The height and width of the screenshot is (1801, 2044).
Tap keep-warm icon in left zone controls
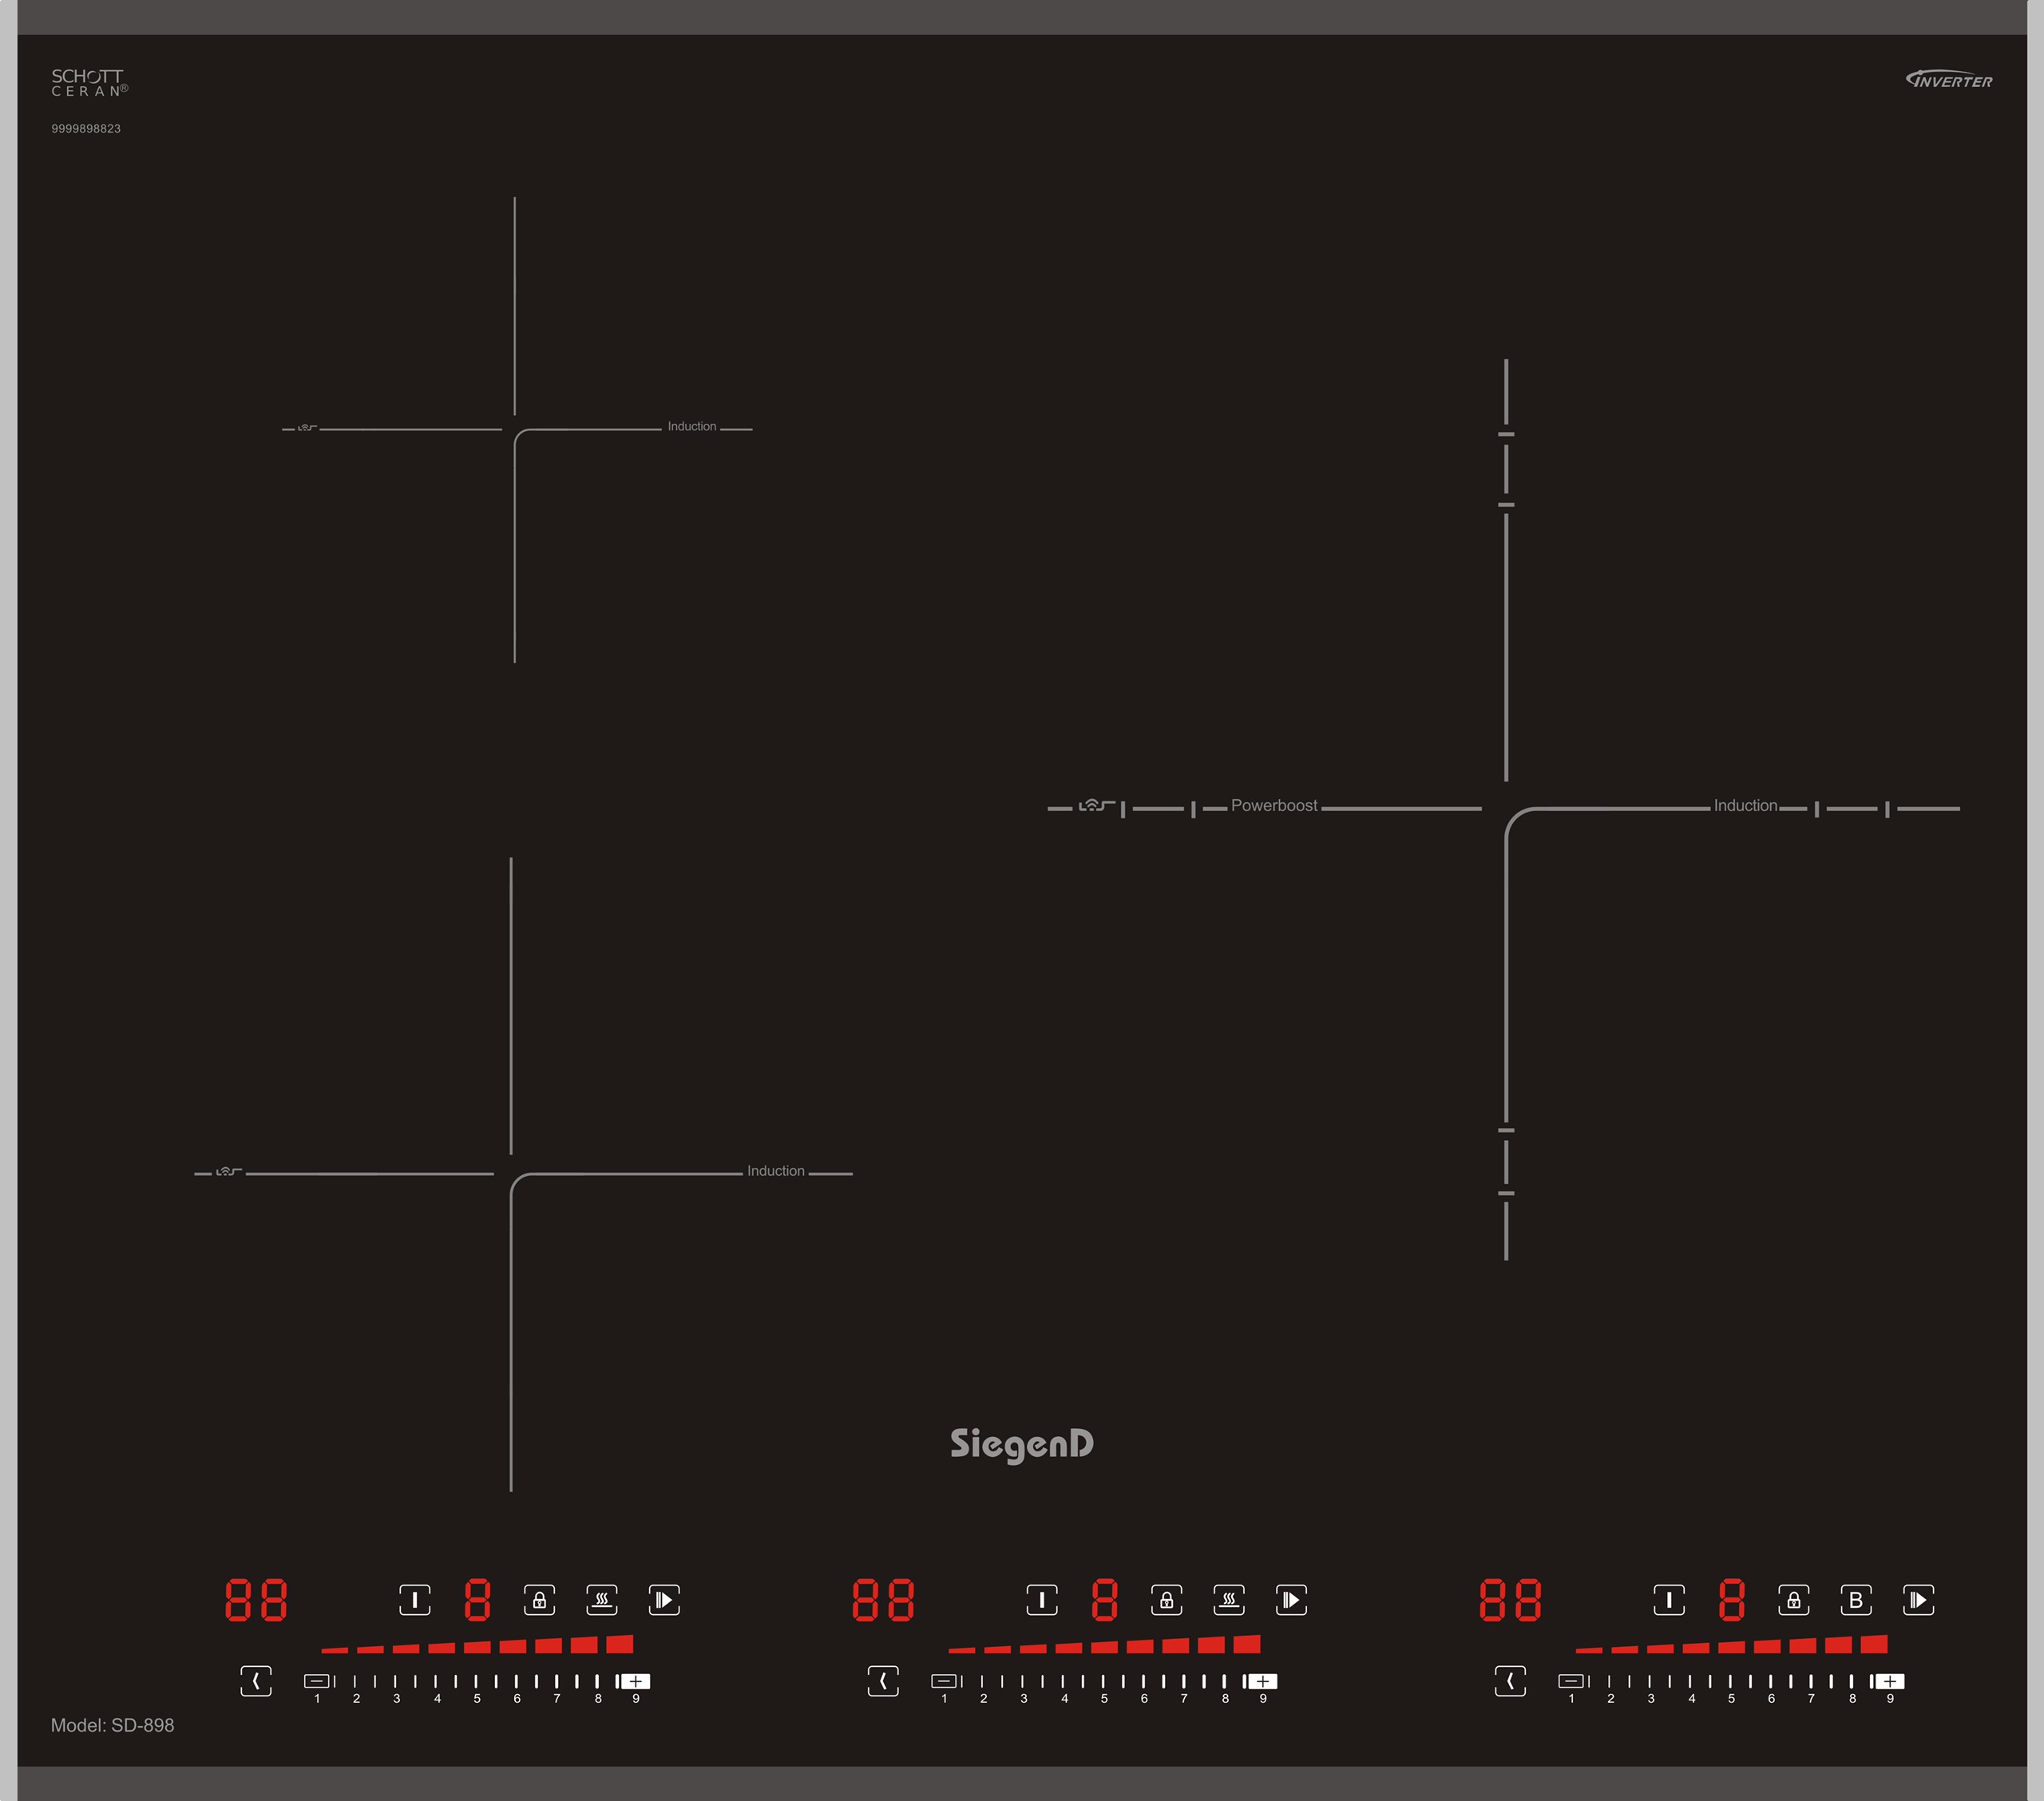(602, 1600)
